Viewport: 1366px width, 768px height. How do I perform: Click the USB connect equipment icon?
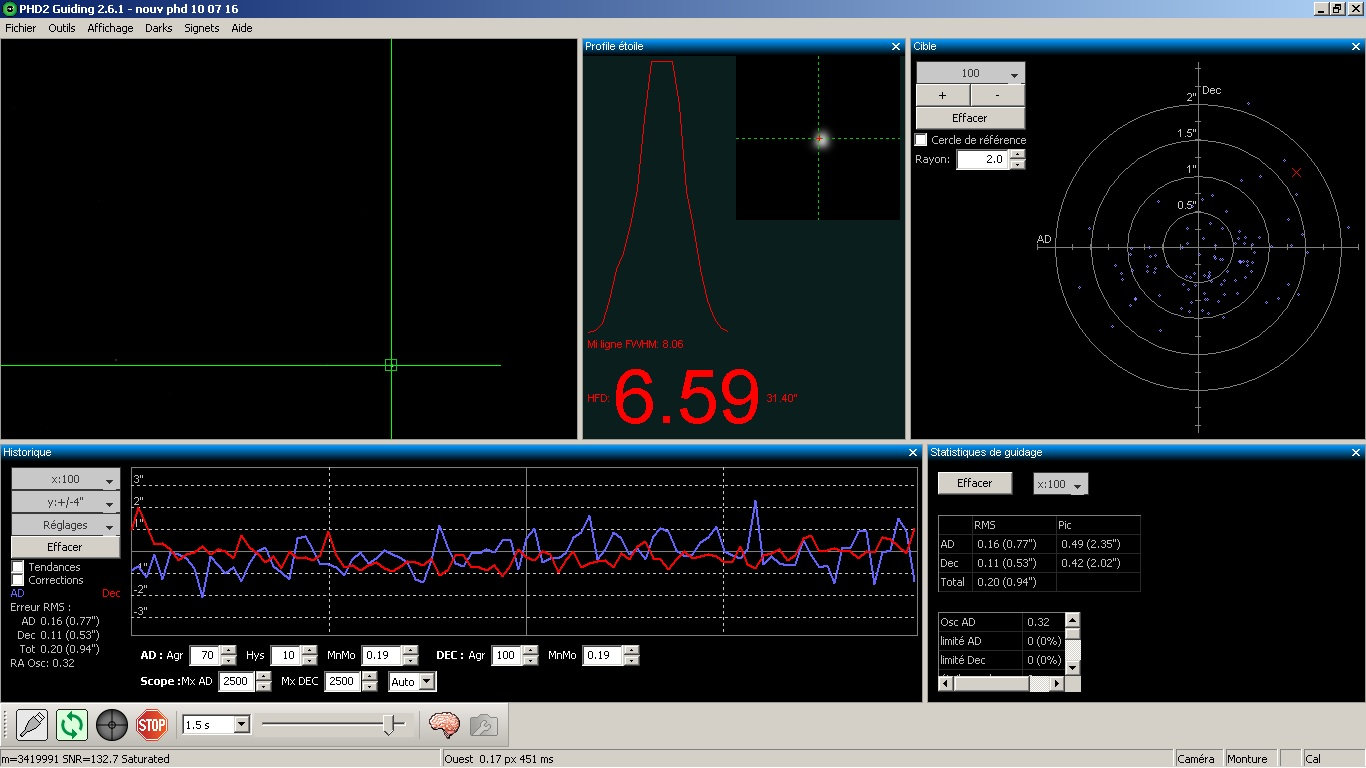33,724
